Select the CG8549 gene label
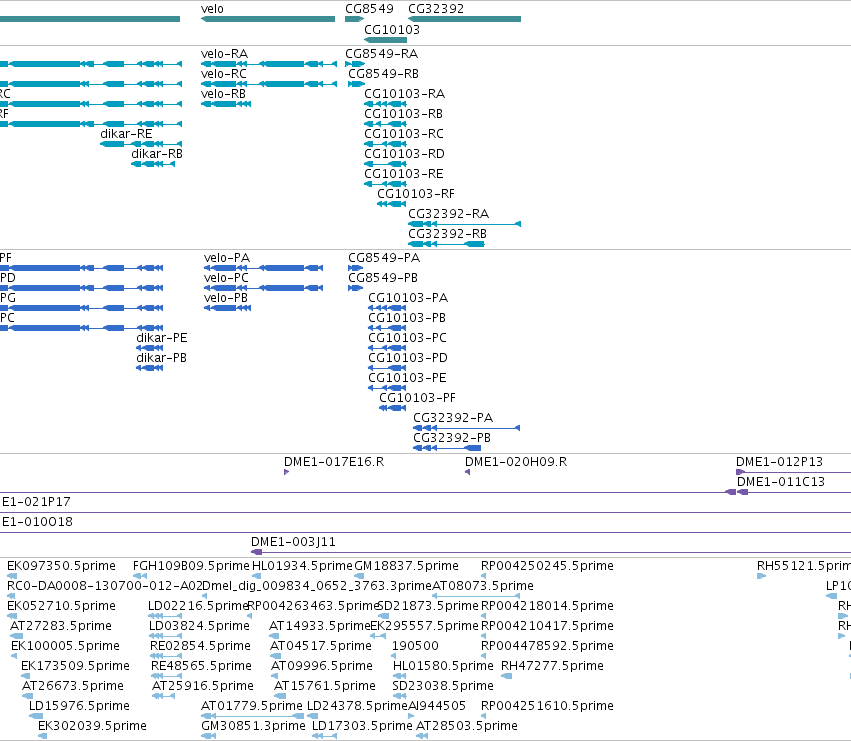Viewport: 851px width, 741px height. 369,9
